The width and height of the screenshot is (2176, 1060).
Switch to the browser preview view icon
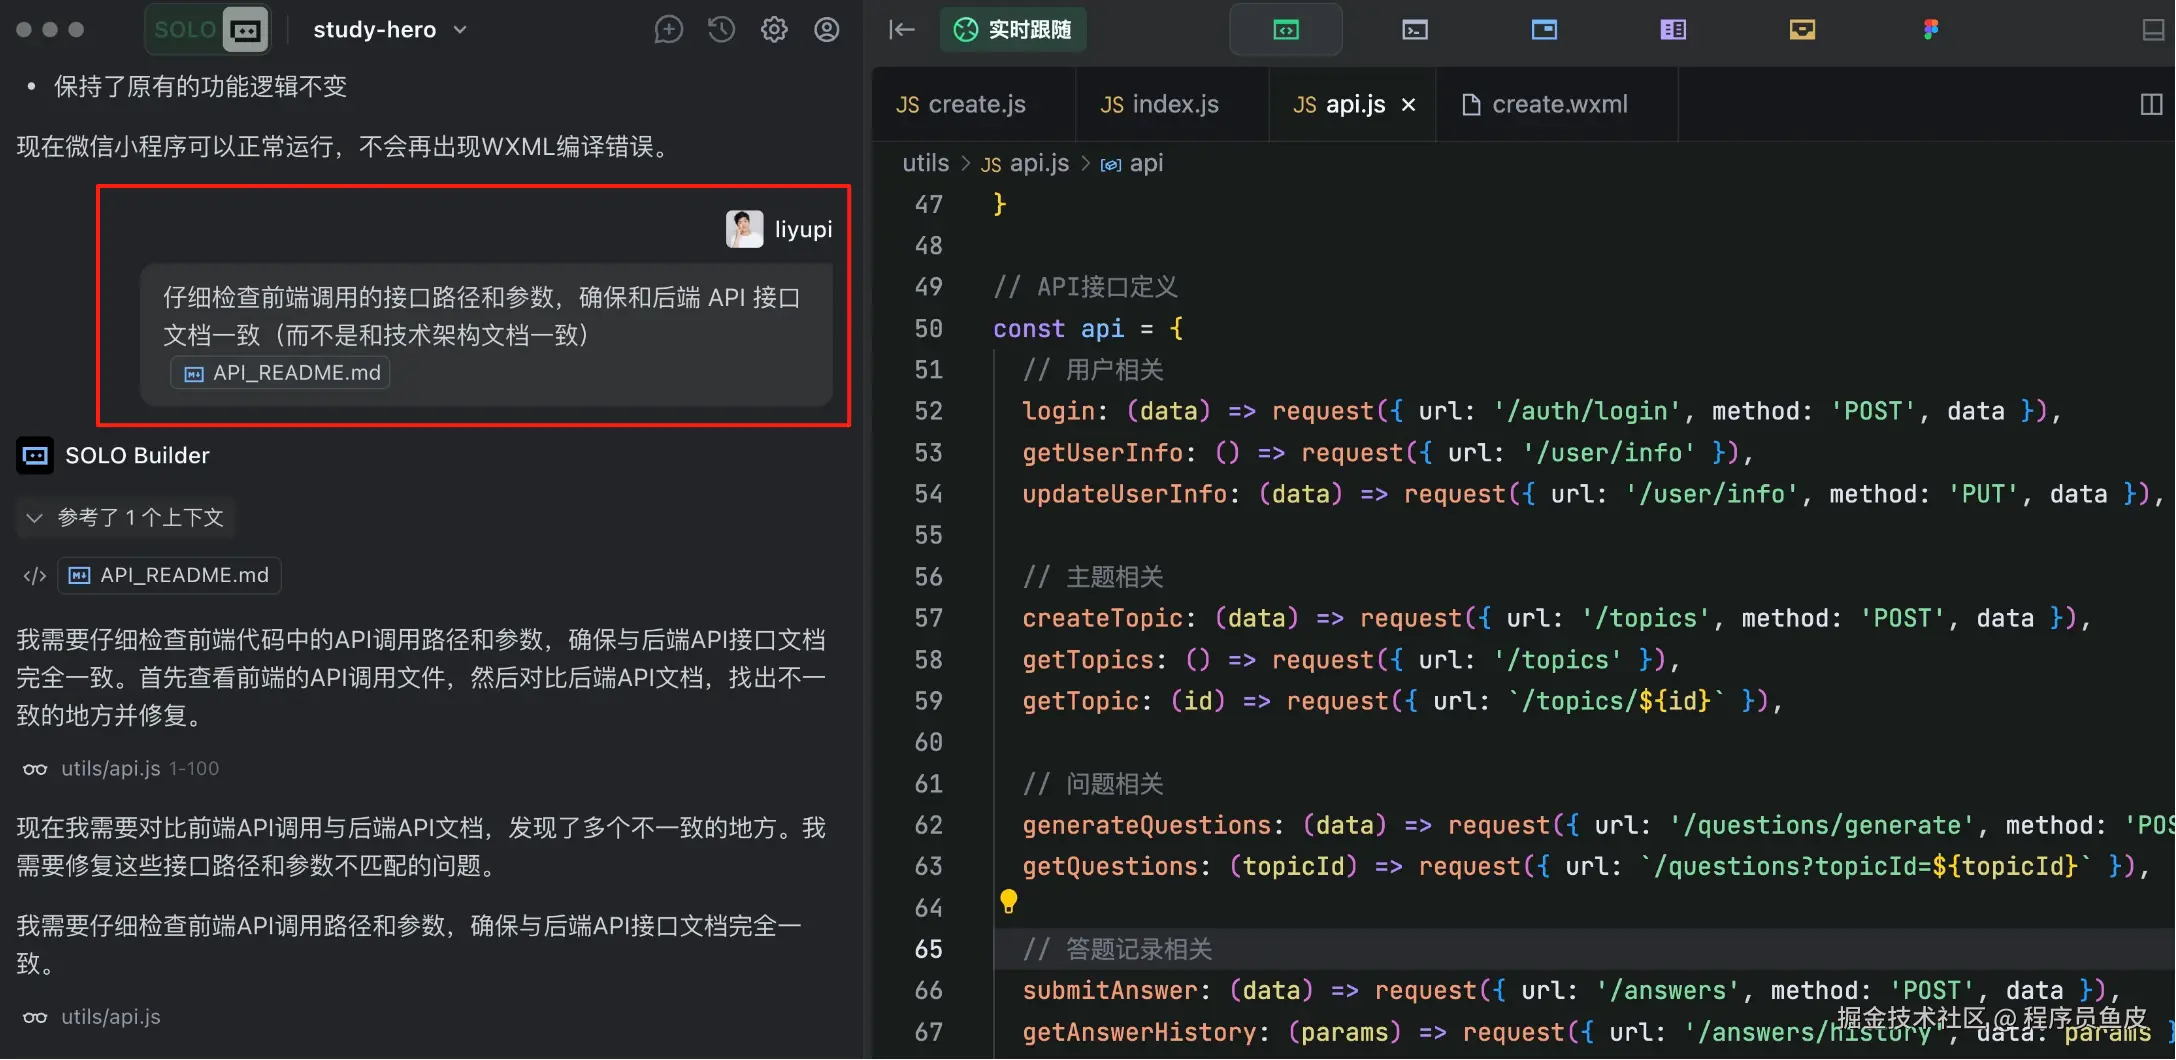[1544, 30]
